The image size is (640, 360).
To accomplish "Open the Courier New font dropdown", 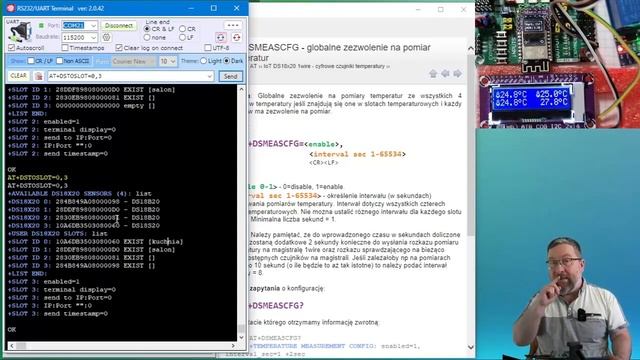I will coord(133,61).
